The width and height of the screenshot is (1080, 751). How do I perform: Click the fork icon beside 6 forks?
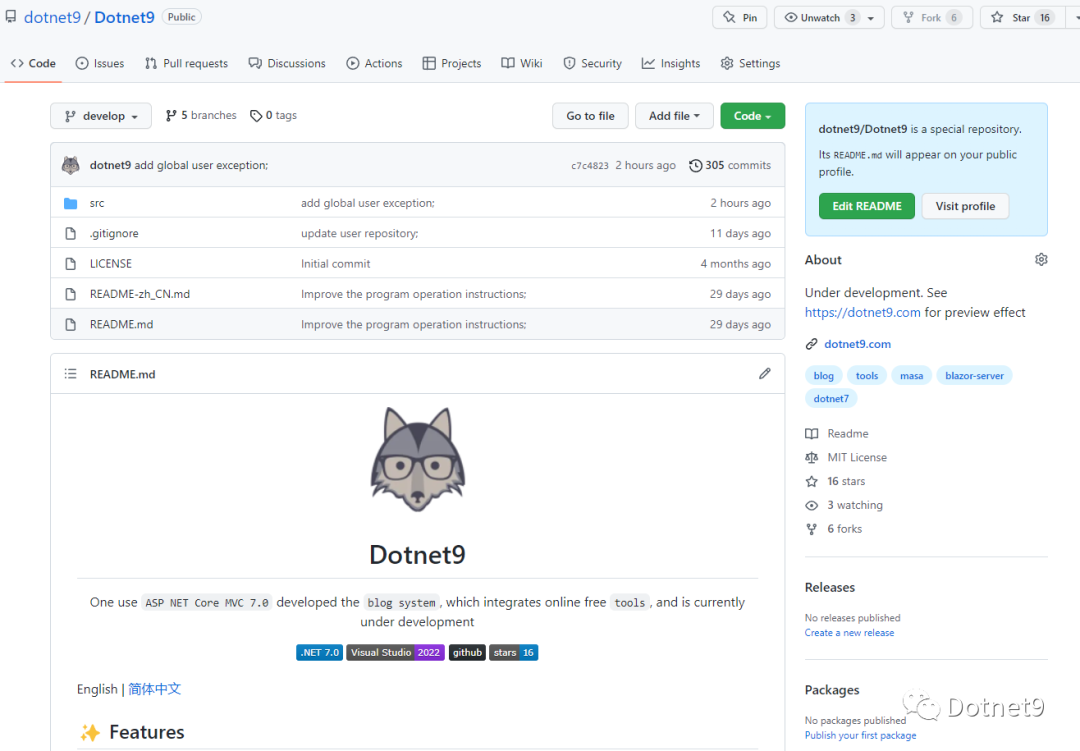pyautogui.click(x=811, y=529)
